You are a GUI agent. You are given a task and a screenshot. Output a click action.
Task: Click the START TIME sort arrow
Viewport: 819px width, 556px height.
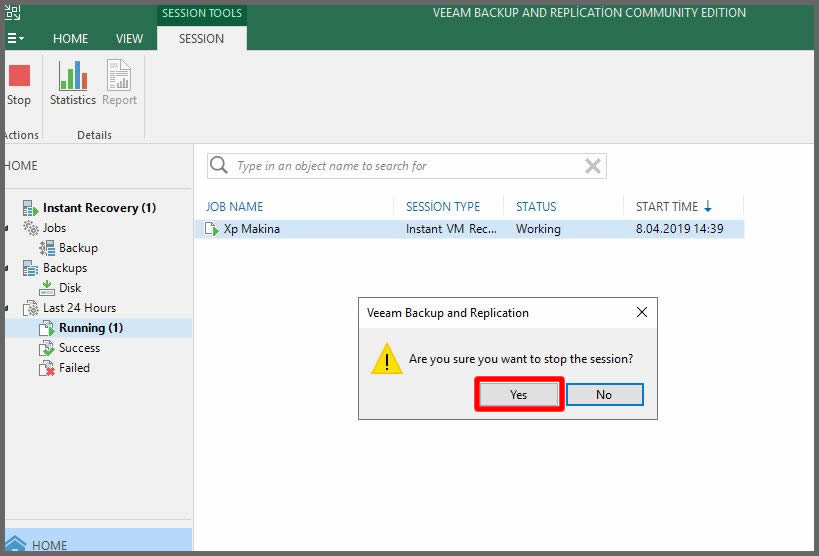pyautogui.click(x=708, y=207)
